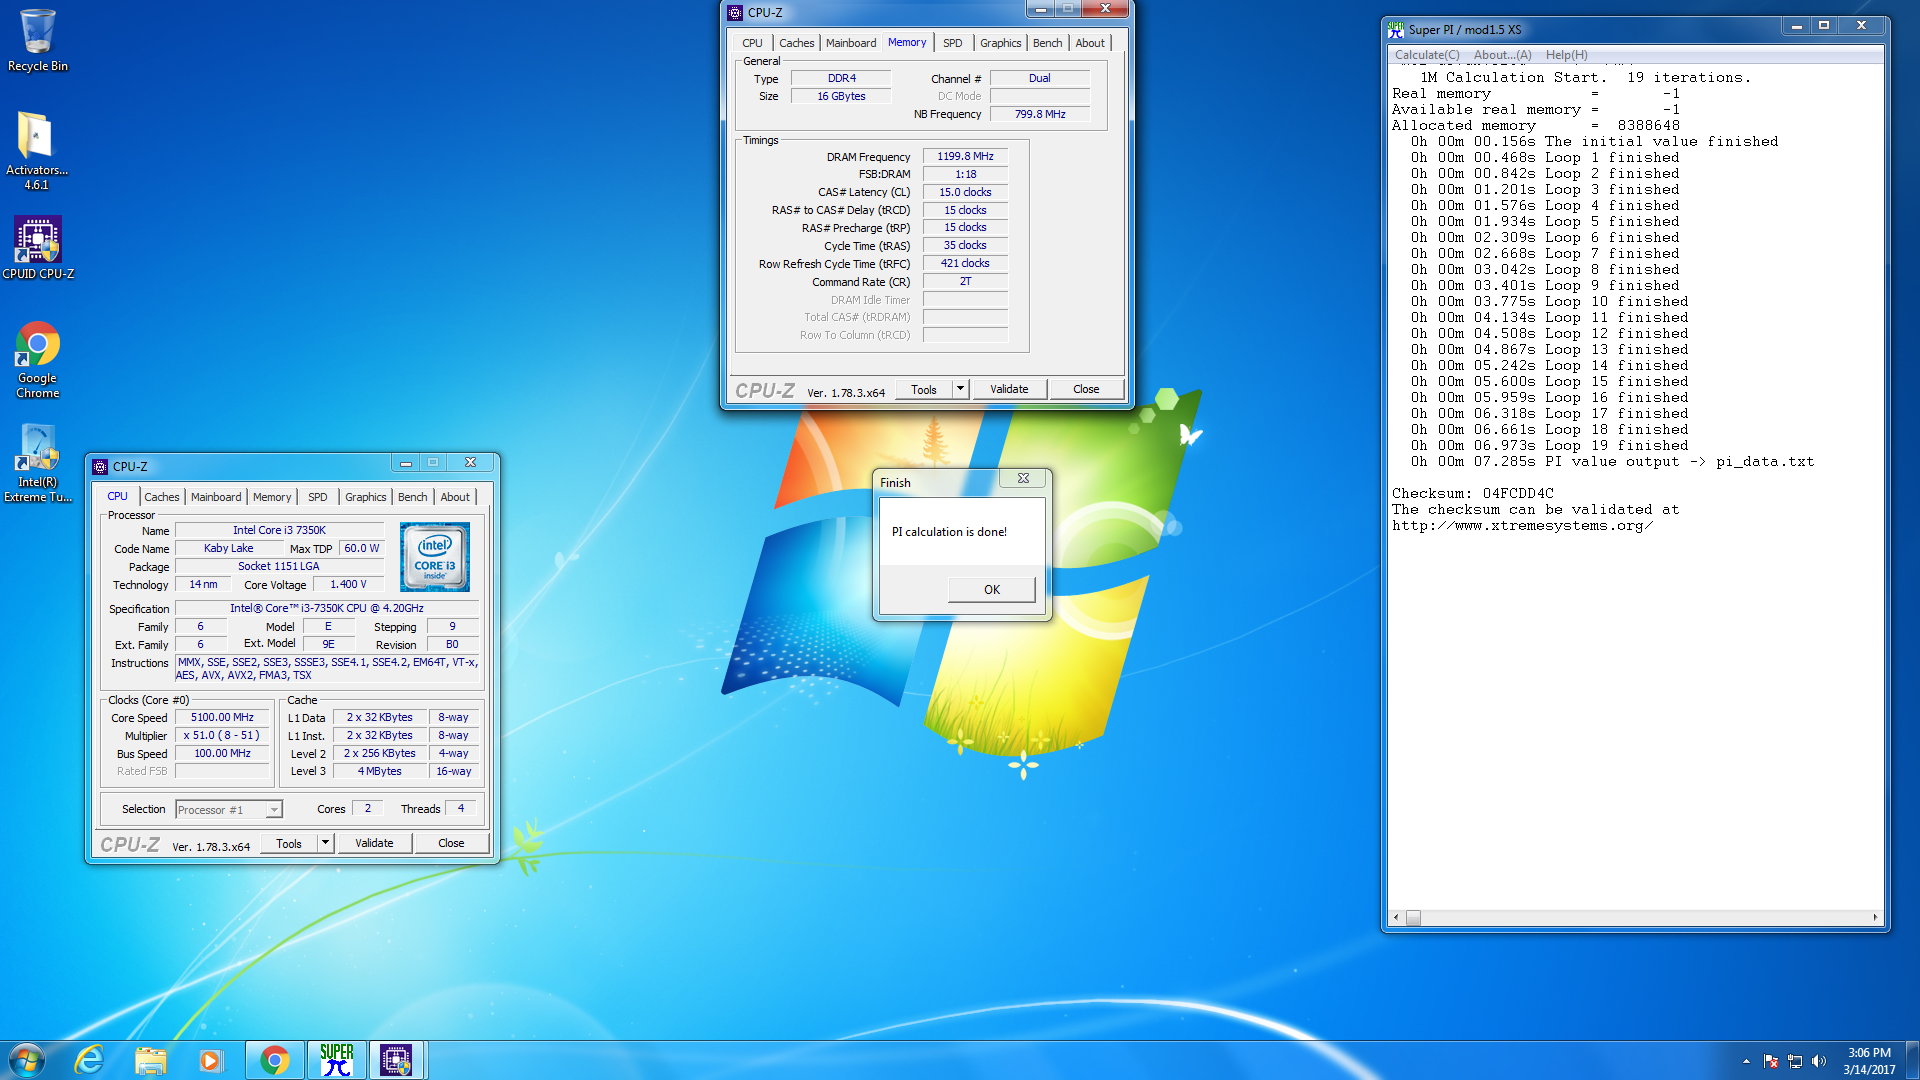
Task: Click the DRAM Frequency 1199.8 MHz value
Action: click(x=965, y=156)
